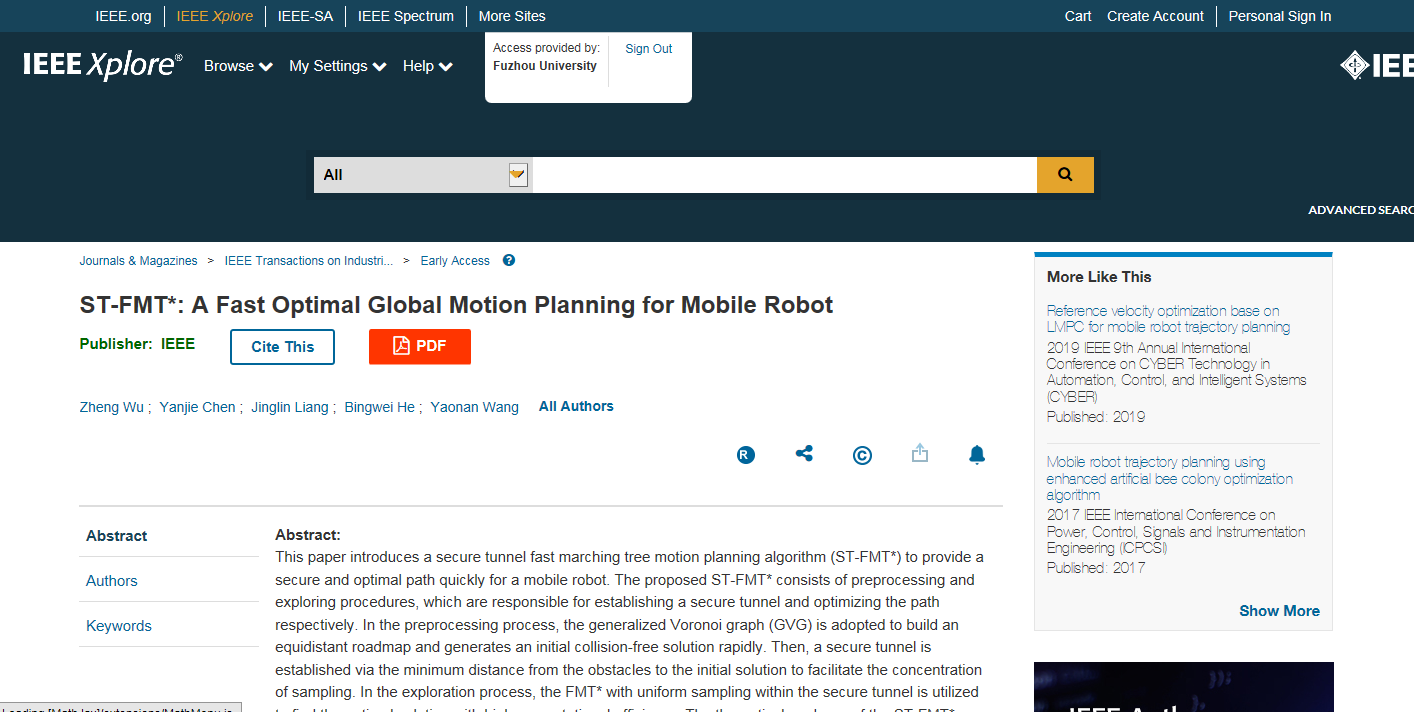Select the IEEE Xplore top link
The image size is (1414, 712).
(x=215, y=16)
